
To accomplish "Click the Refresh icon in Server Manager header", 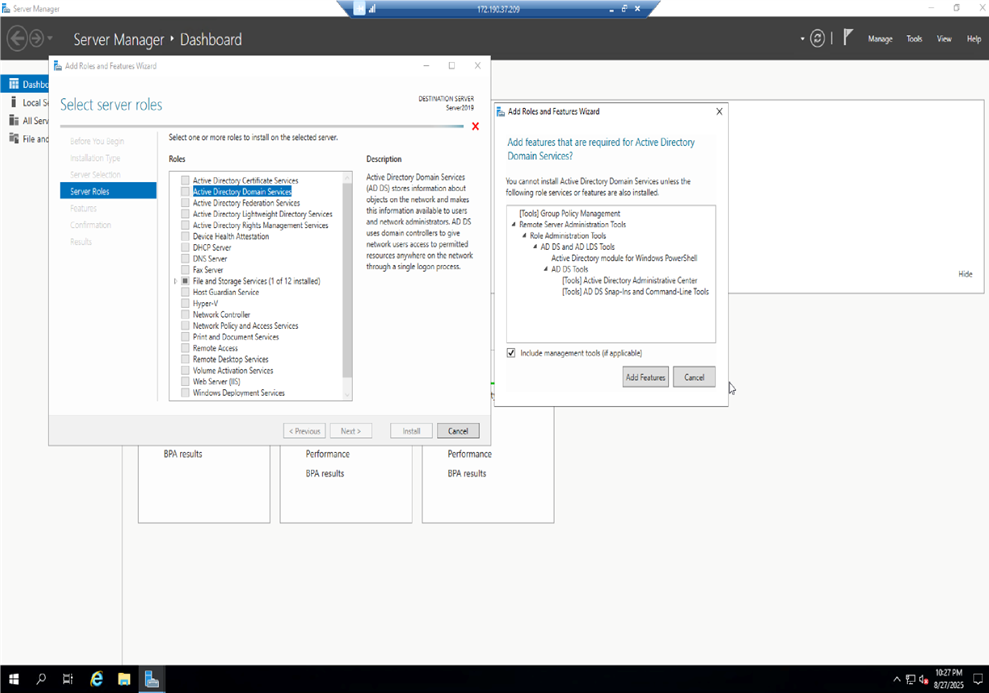I will 817,39.
